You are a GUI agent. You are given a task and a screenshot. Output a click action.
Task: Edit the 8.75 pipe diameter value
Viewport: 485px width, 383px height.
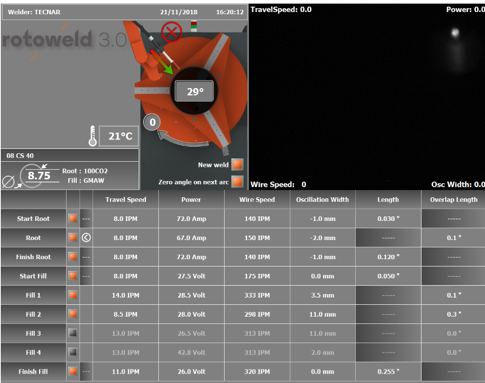tap(39, 175)
